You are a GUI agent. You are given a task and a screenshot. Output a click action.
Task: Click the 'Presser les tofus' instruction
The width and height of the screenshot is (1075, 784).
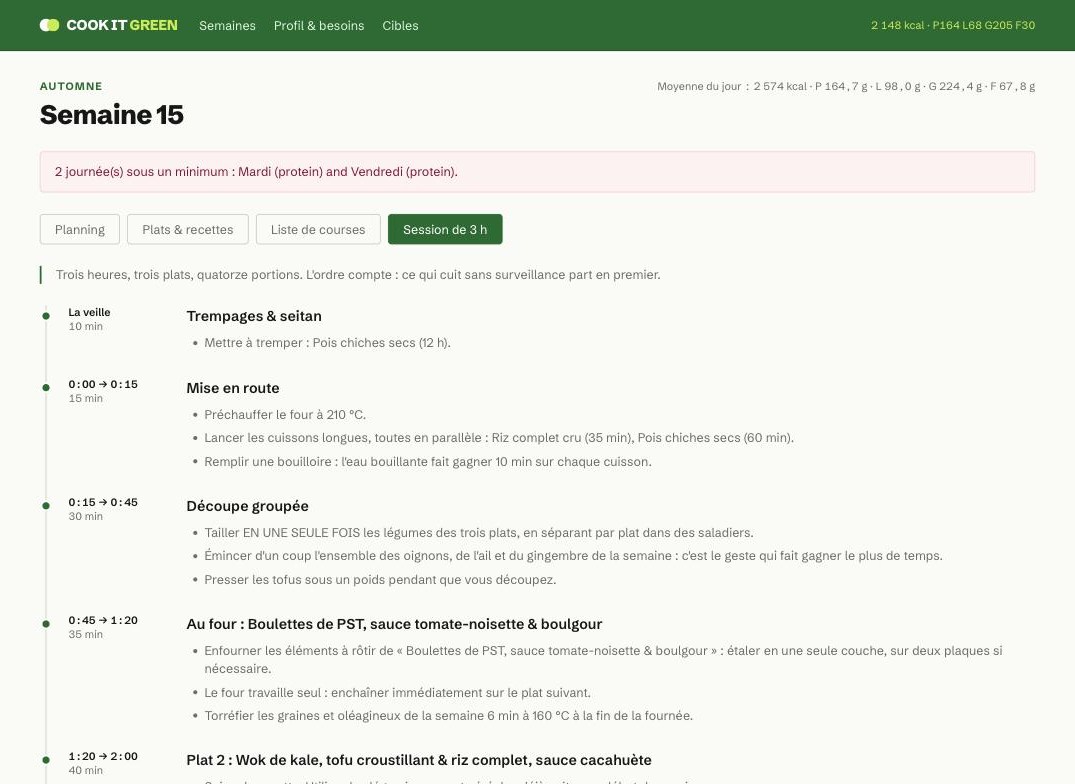[x=380, y=580]
